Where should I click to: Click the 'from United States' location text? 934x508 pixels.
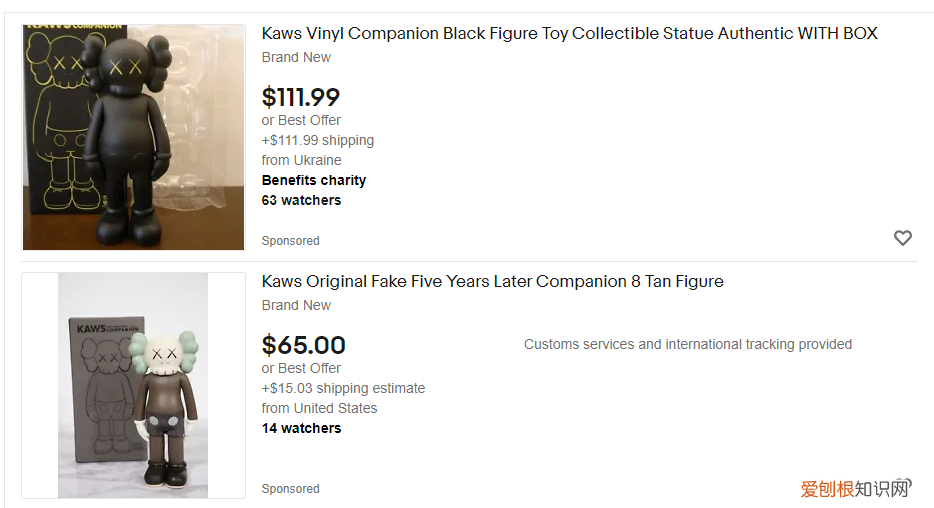pyautogui.click(x=319, y=408)
